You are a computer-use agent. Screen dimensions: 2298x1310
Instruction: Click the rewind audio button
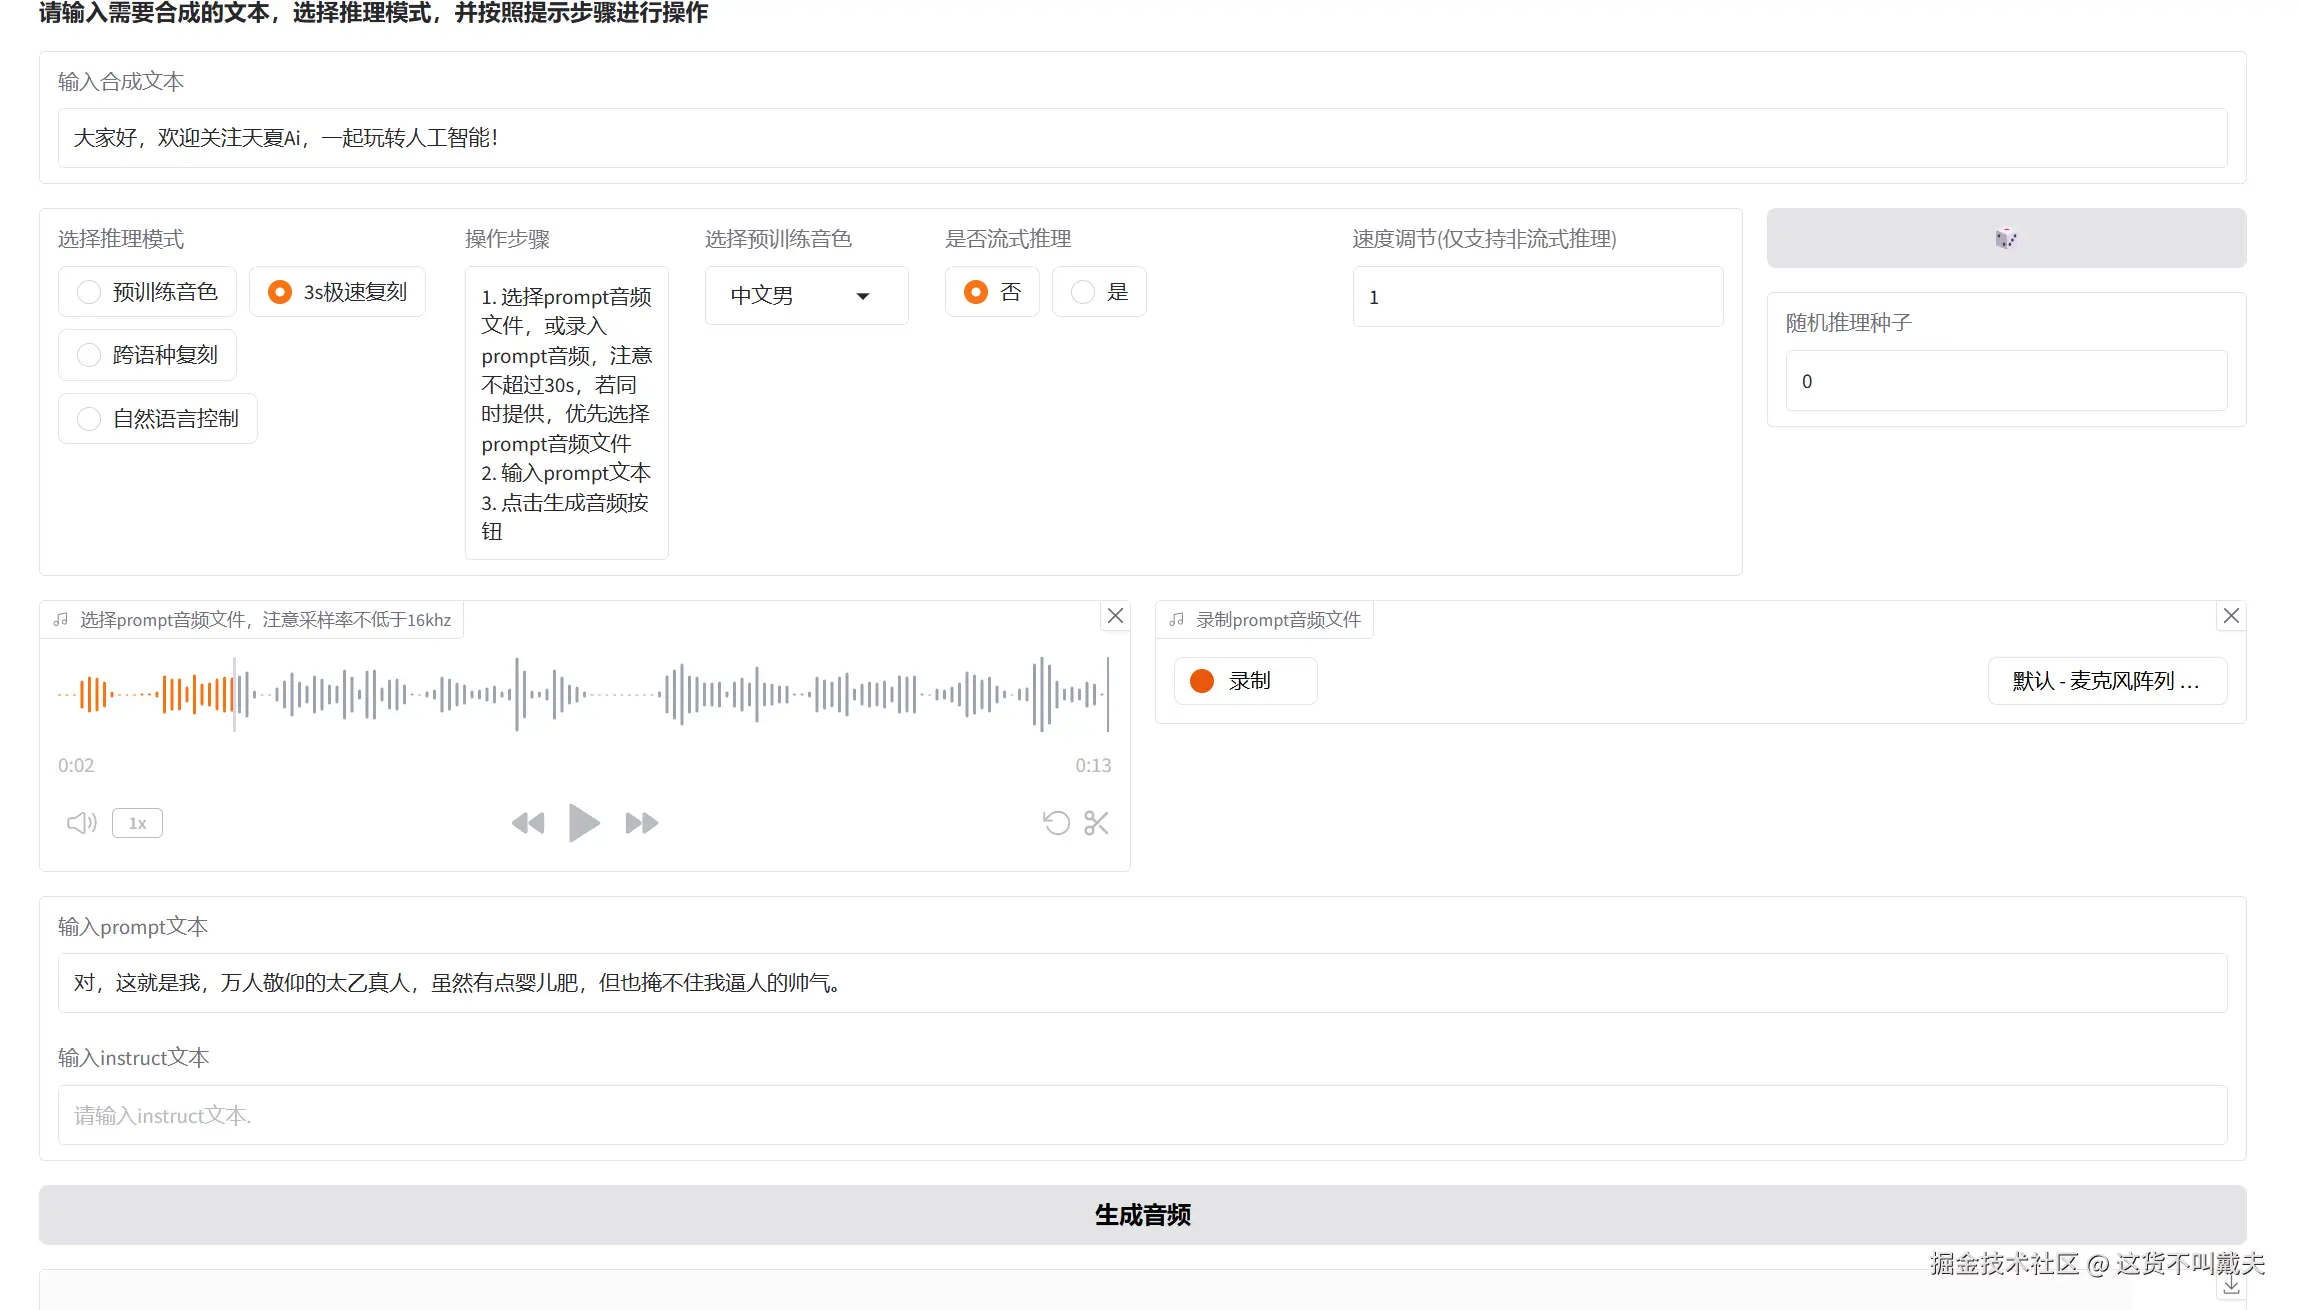pyautogui.click(x=528, y=823)
